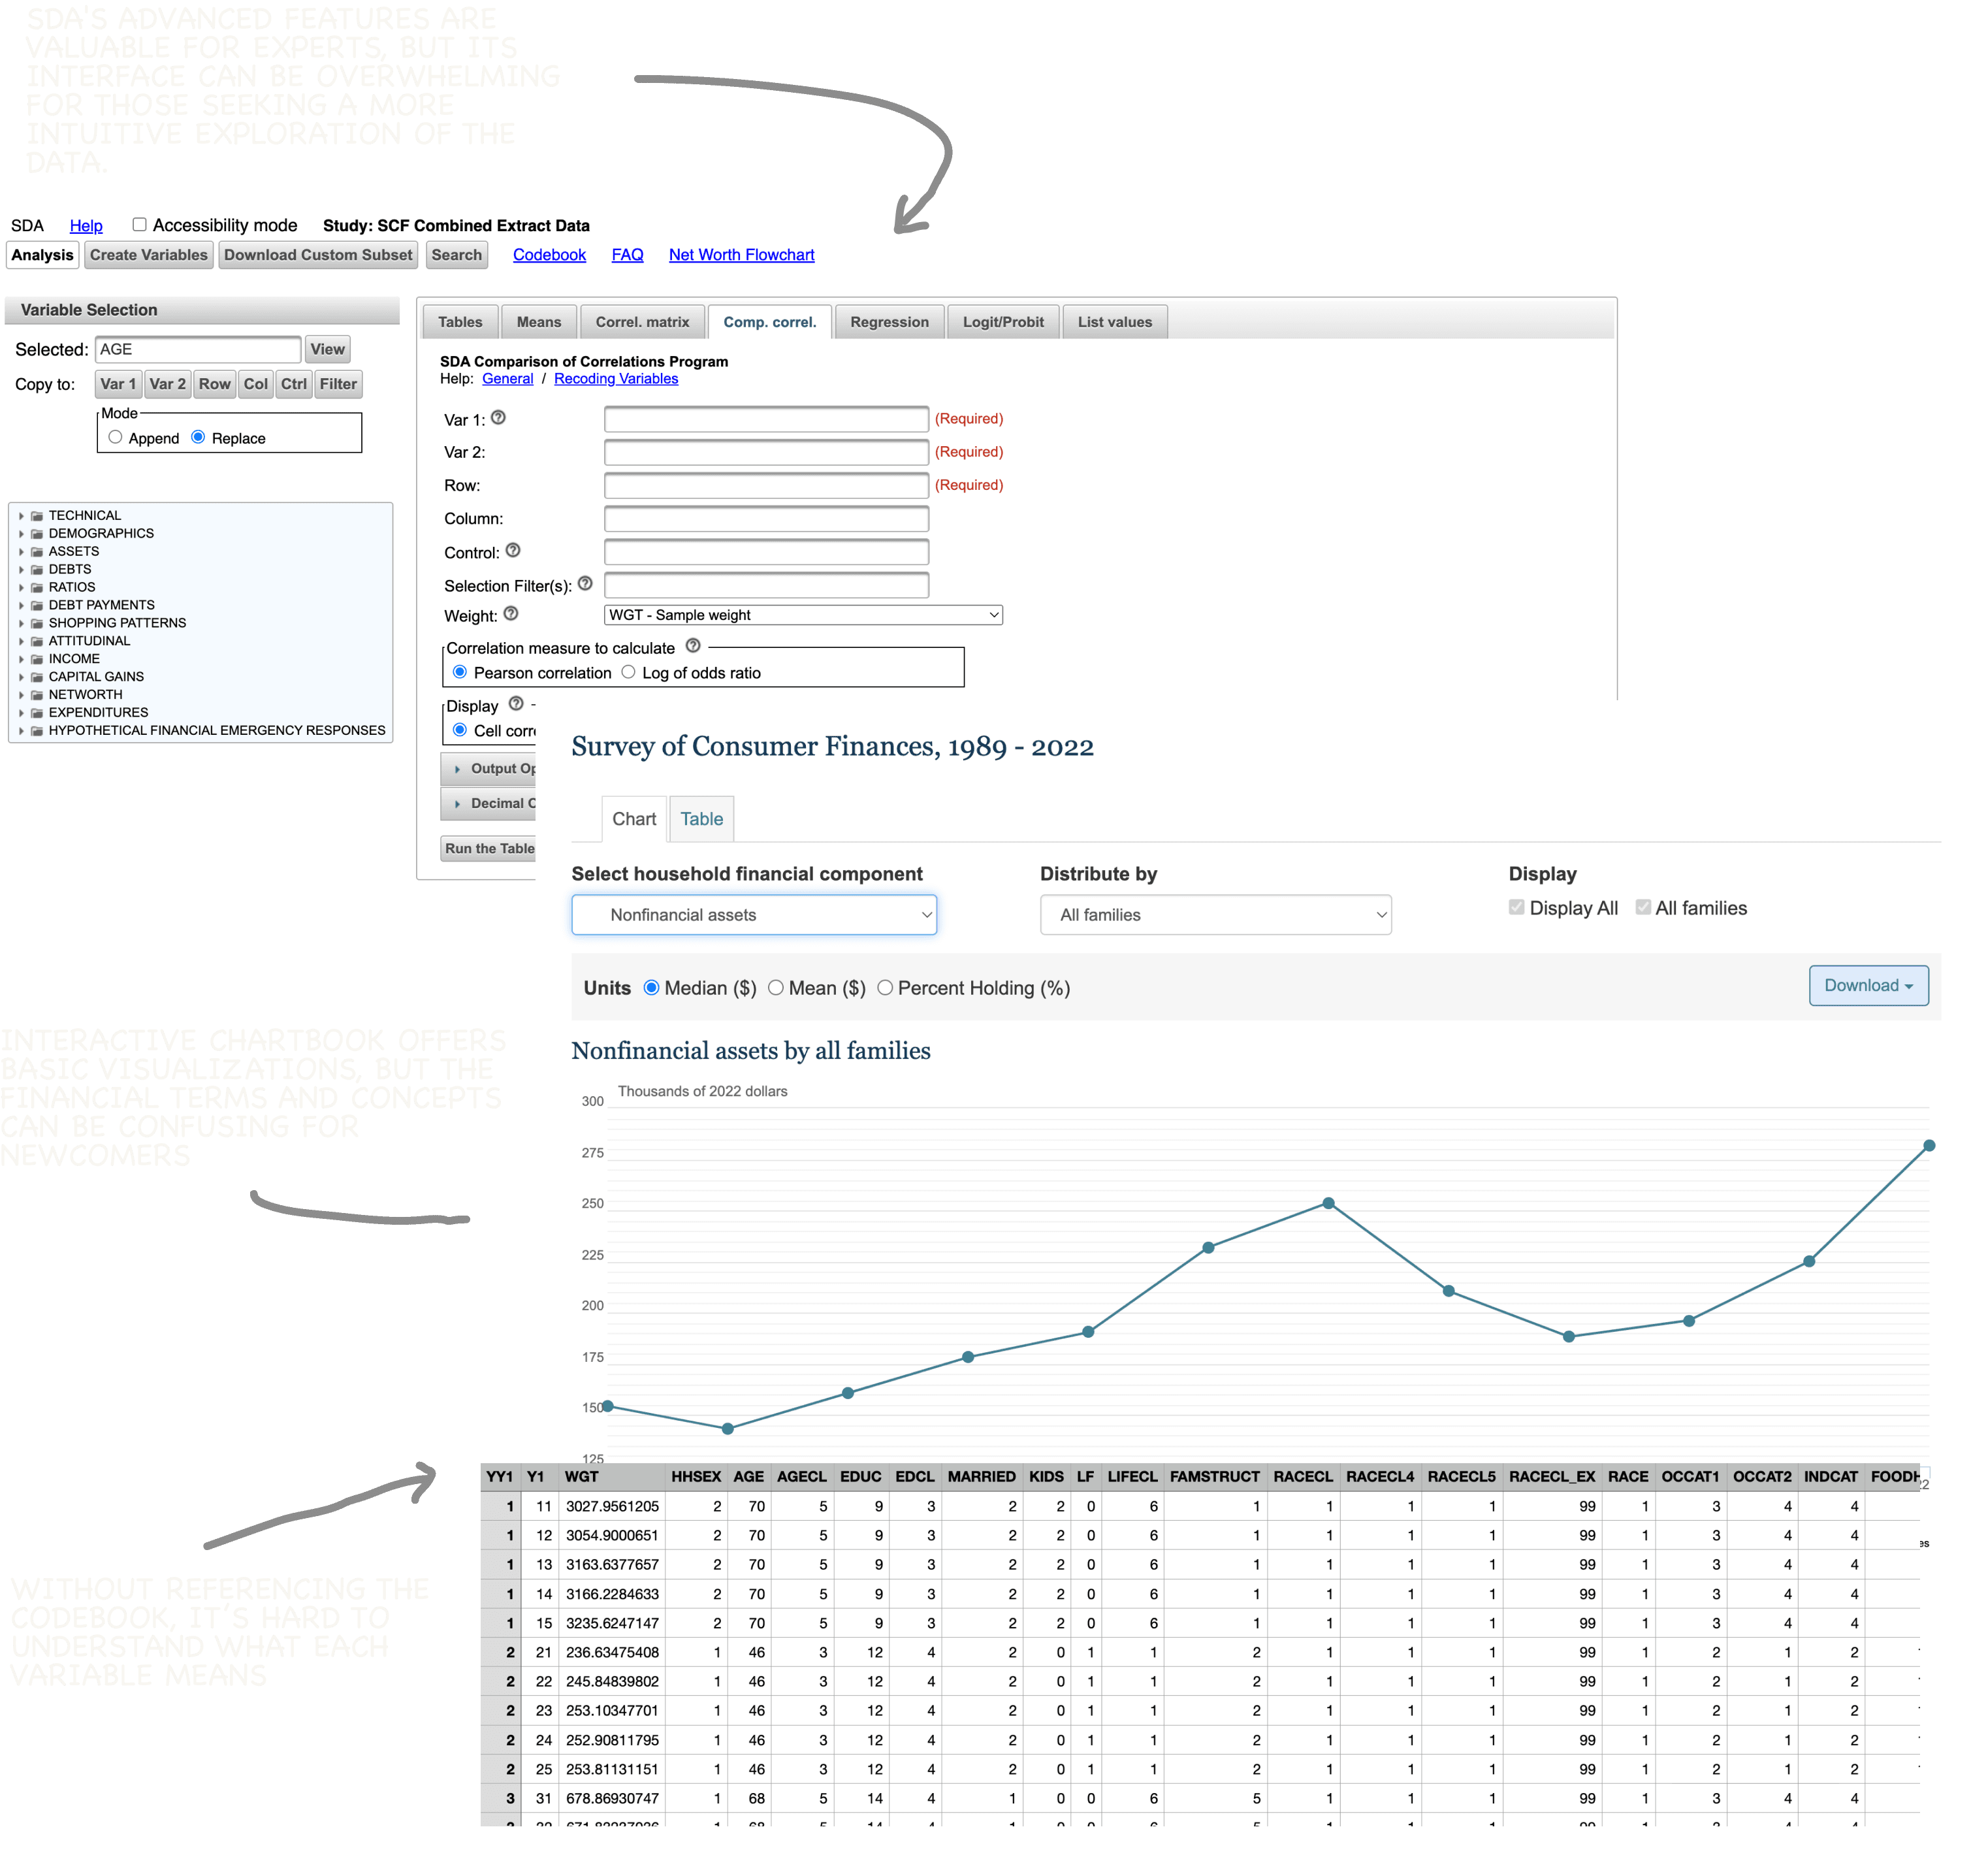This screenshot has width=1988, height=1876.
Task: Open the Display section help icon
Action: 516,704
